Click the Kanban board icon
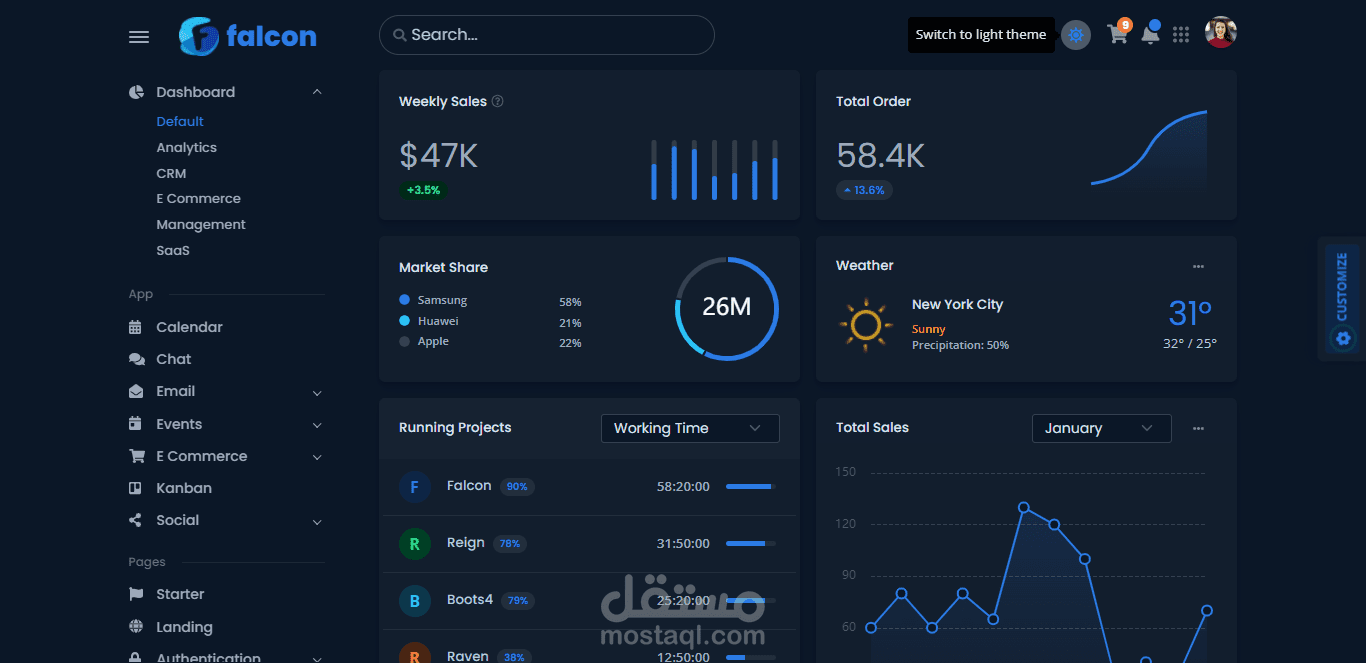Image resolution: width=1366 pixels, height=663 pixels. click(136, 488)
